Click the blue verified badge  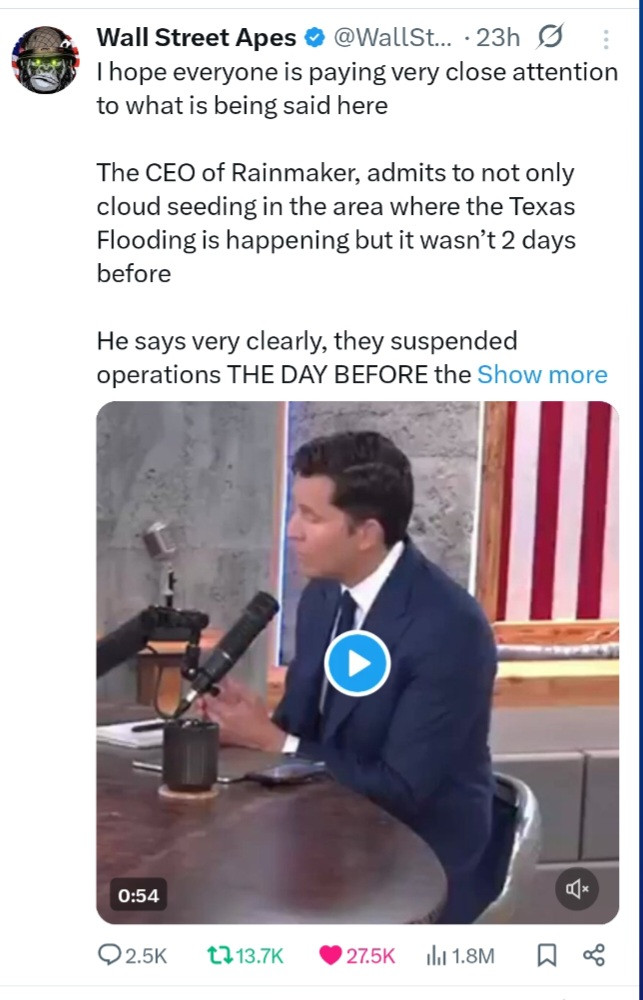314,38
